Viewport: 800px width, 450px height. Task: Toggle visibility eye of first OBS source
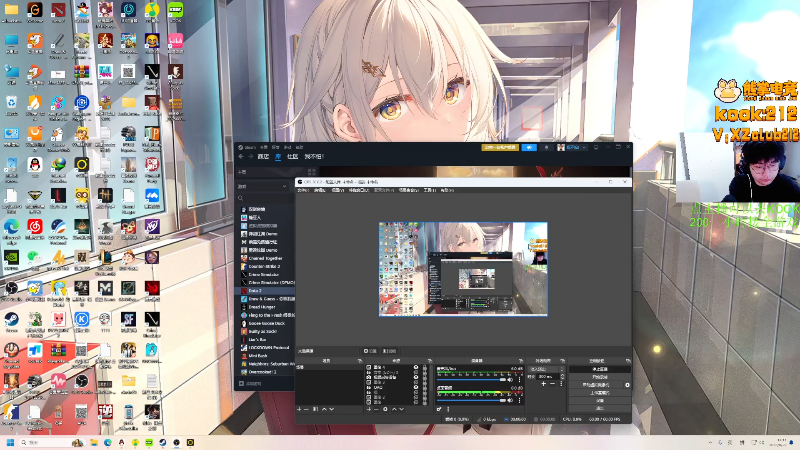point(416,367)
